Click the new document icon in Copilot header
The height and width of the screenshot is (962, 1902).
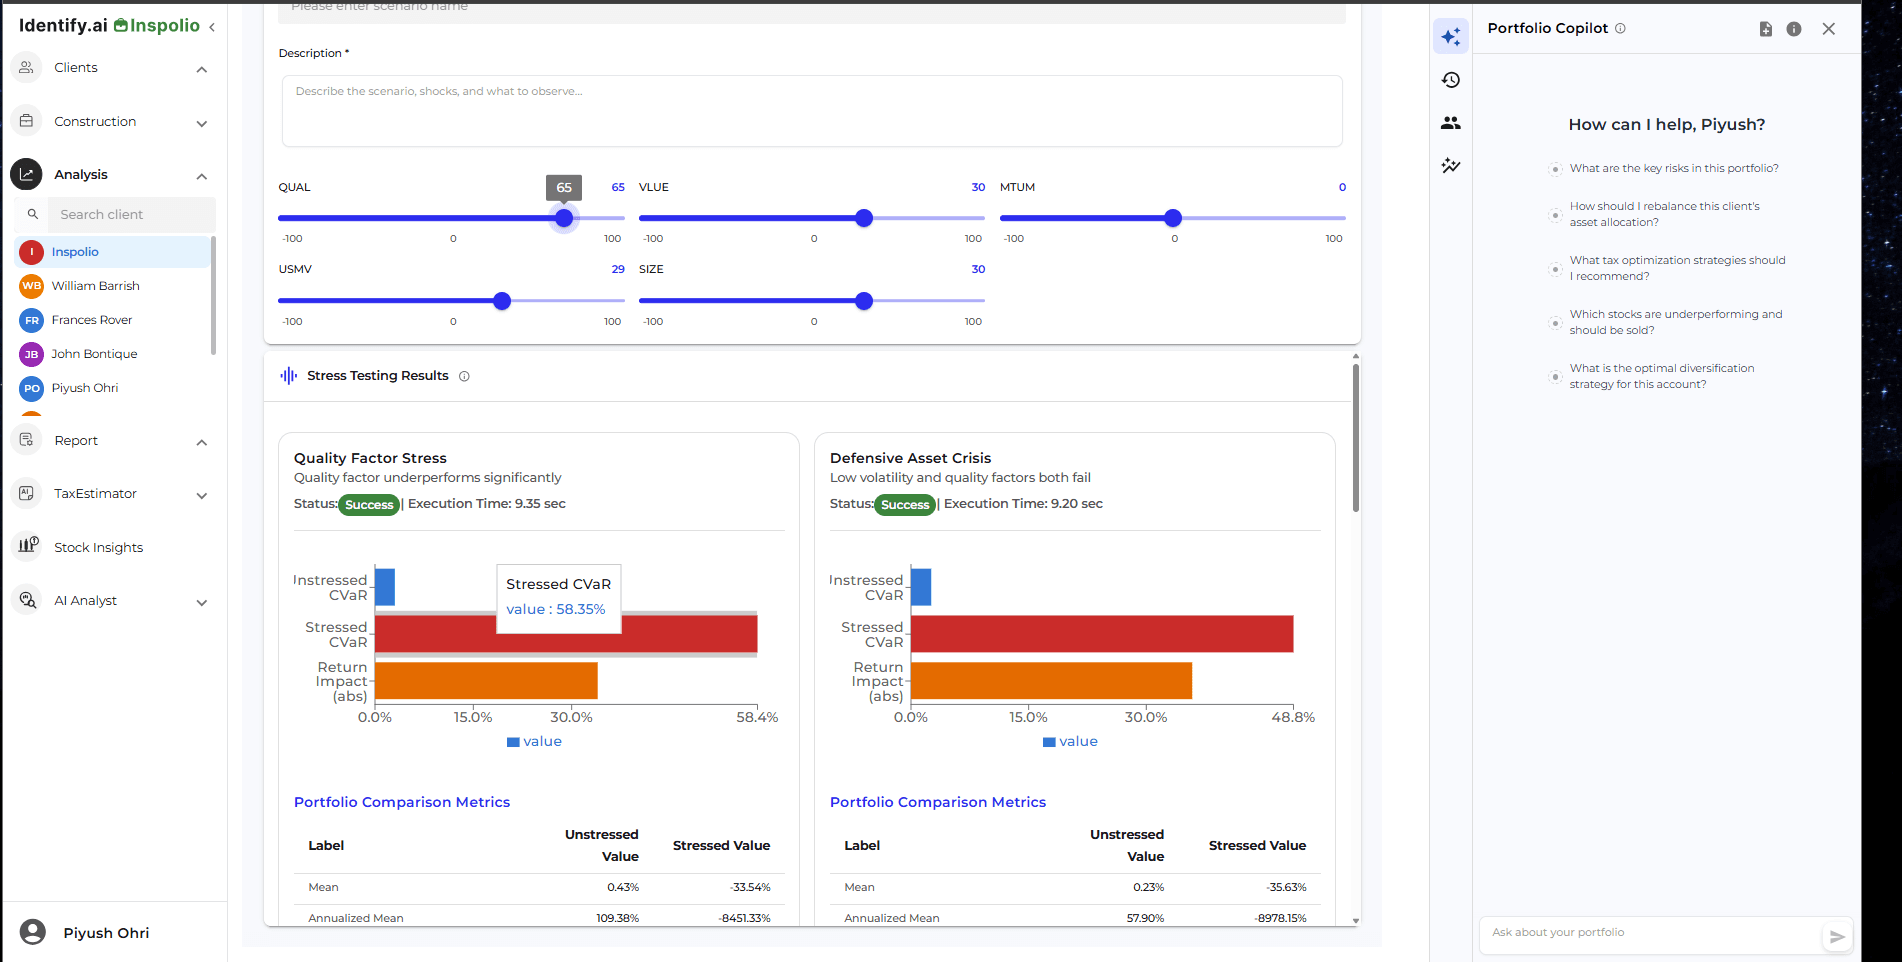(1765, 29)
